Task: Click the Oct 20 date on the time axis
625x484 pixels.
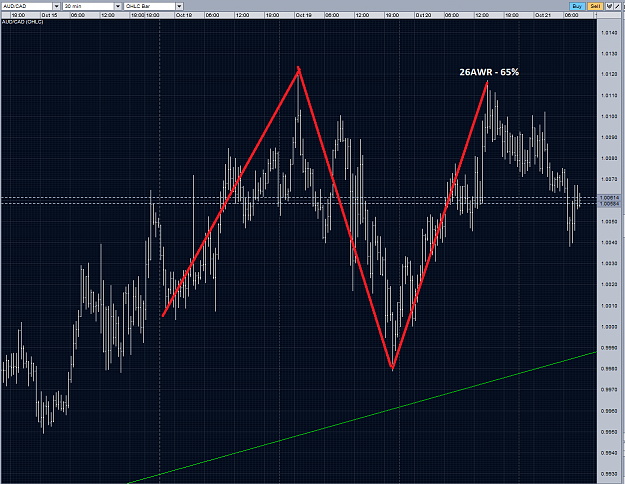Action: 423,15
